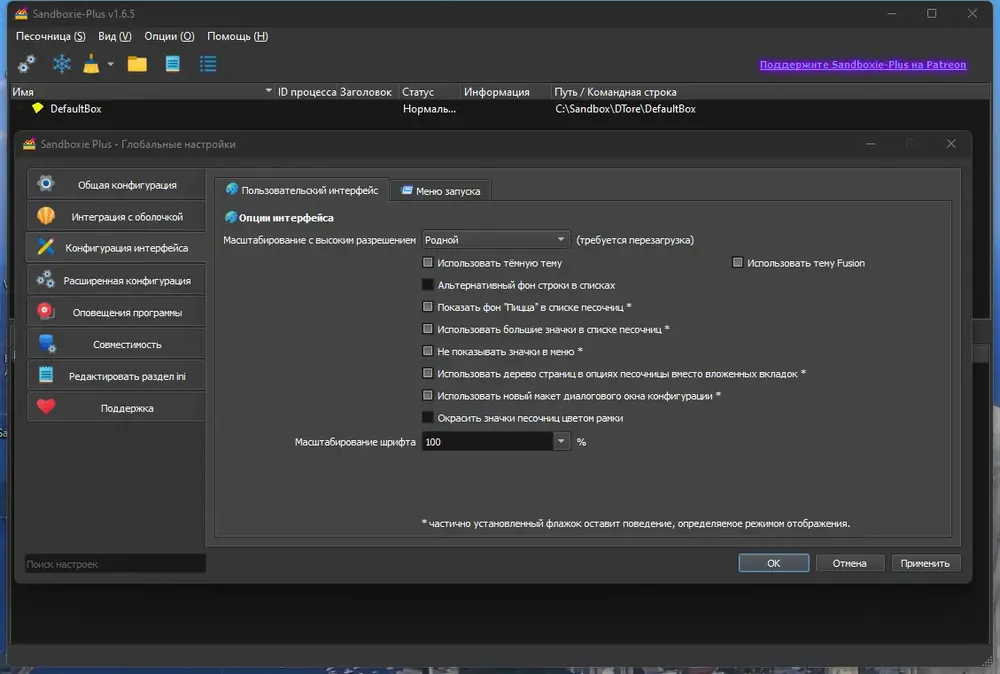Open the Масштабирование с высоким разрешением dropdown
This screenshot has height=674, width=1000.
pyautogui.click(x=495, y=240)
